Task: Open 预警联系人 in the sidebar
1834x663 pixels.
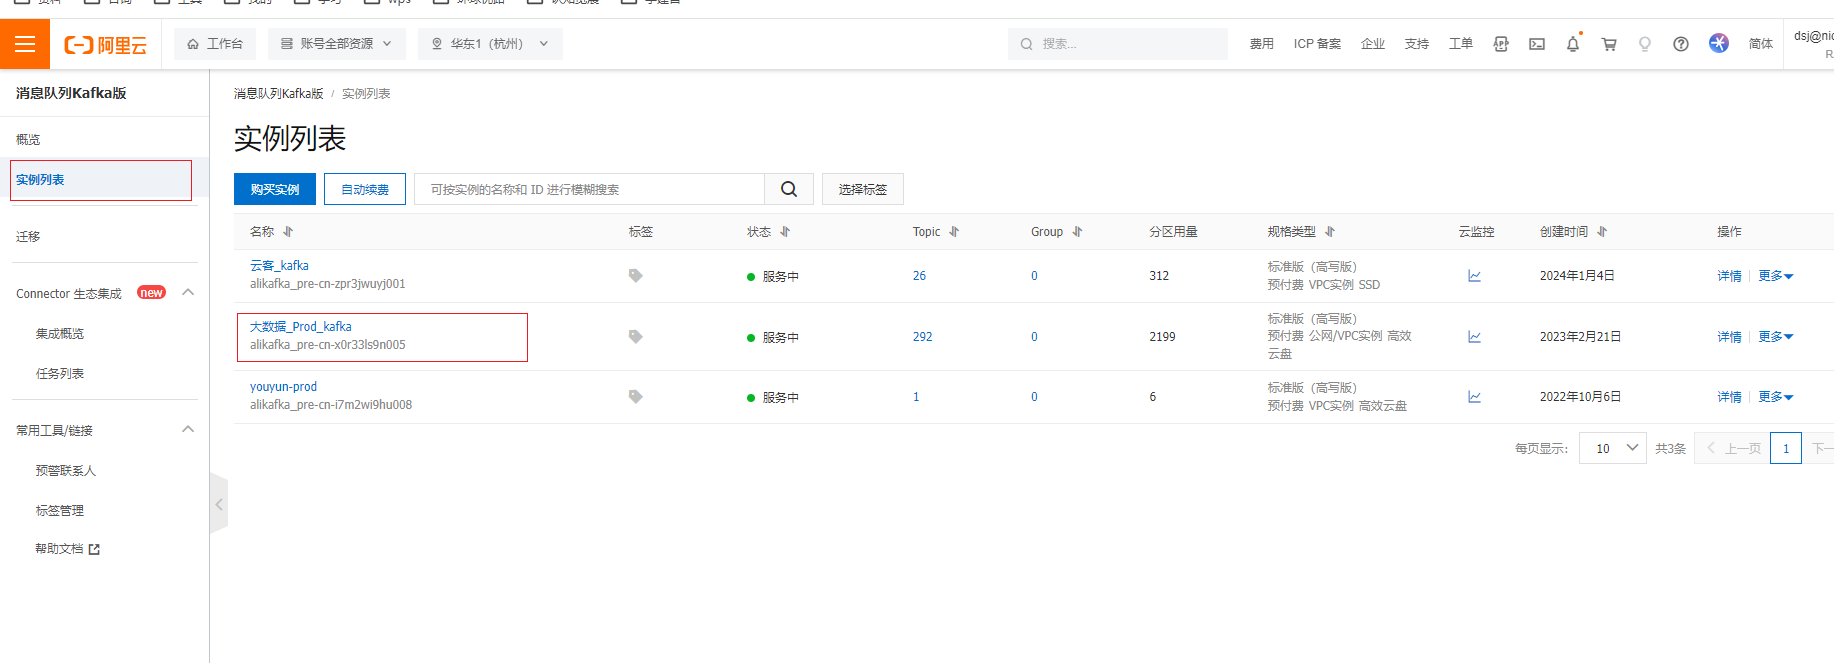Action: [x=66, y=471]
